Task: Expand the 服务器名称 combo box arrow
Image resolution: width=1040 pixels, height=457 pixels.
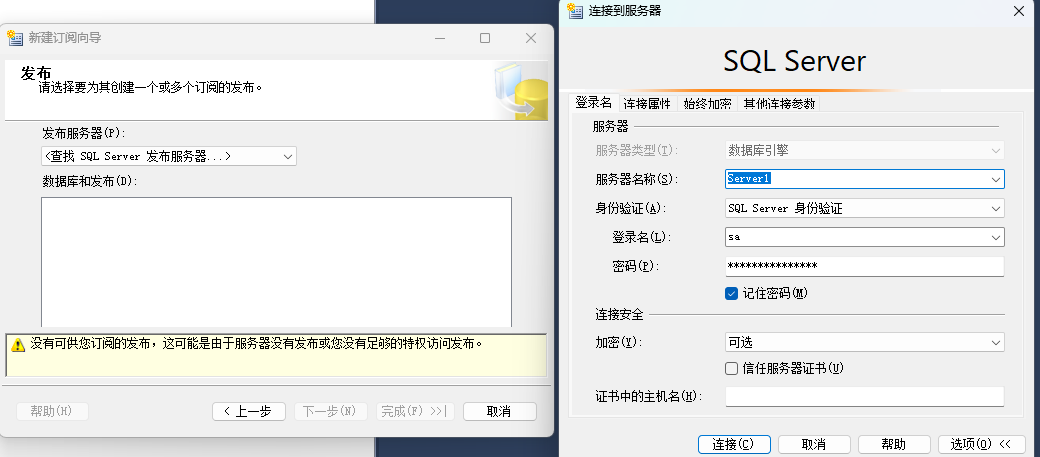Action: (996, 179)
